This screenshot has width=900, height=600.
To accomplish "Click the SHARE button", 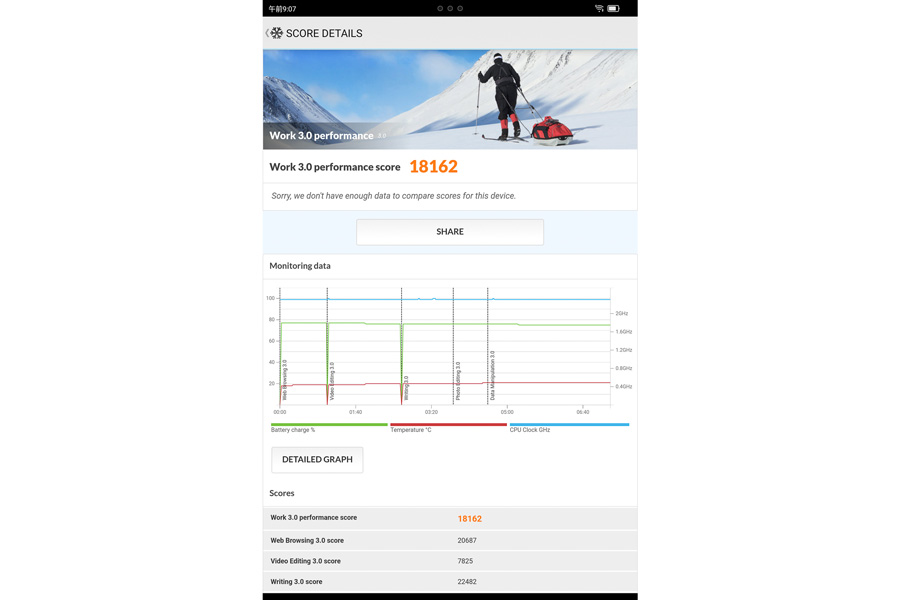I will pyautogui.click(x=450, y=232).
